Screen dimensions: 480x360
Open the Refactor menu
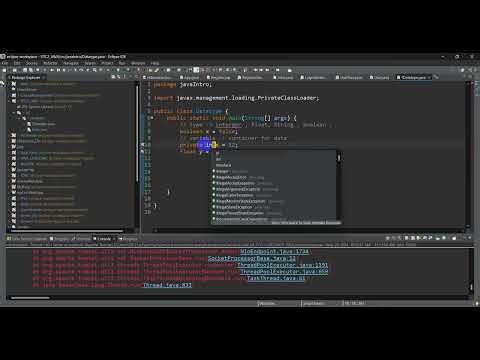coord(50,63)
